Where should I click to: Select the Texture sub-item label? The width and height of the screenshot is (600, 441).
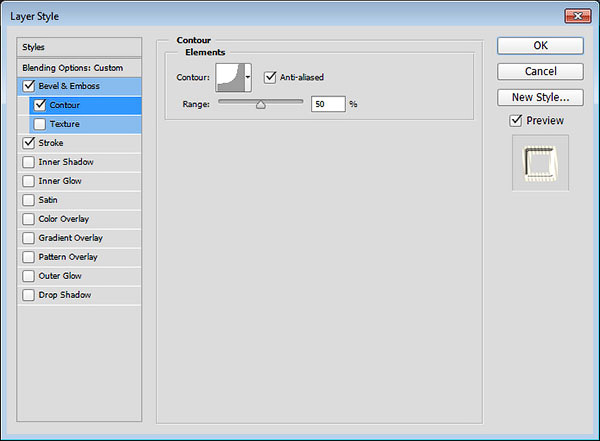point(65,124)
